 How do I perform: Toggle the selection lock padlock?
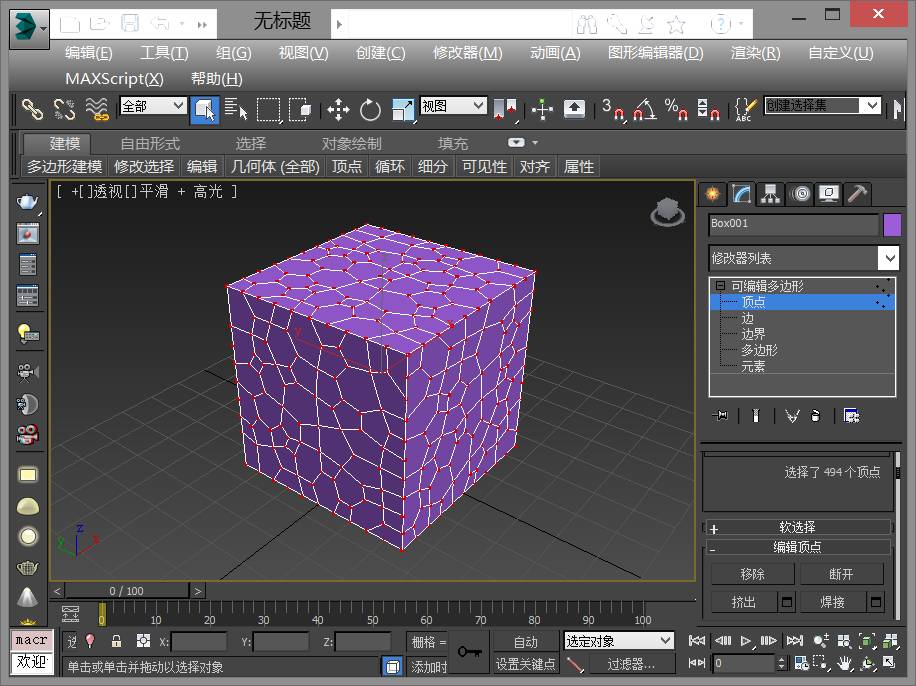tap(116, 641)
